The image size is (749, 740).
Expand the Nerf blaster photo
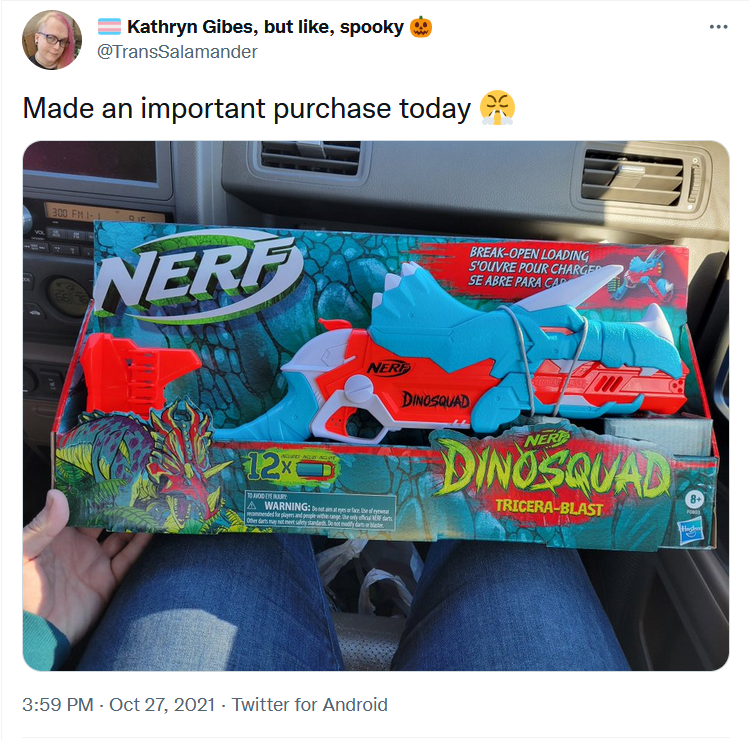click(376, 406)
